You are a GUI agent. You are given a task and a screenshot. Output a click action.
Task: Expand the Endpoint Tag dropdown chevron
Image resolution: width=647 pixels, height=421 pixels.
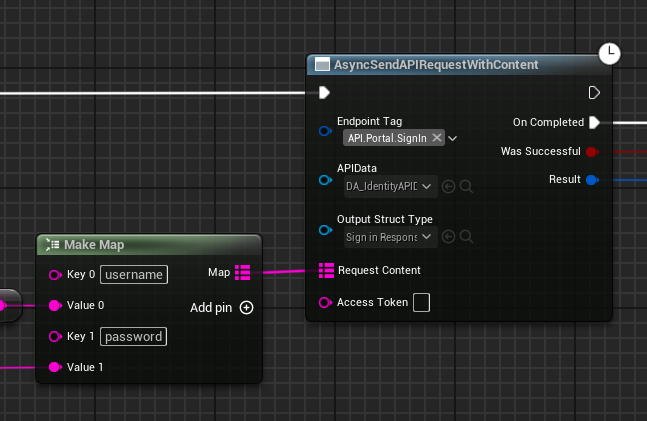point(452,138)
